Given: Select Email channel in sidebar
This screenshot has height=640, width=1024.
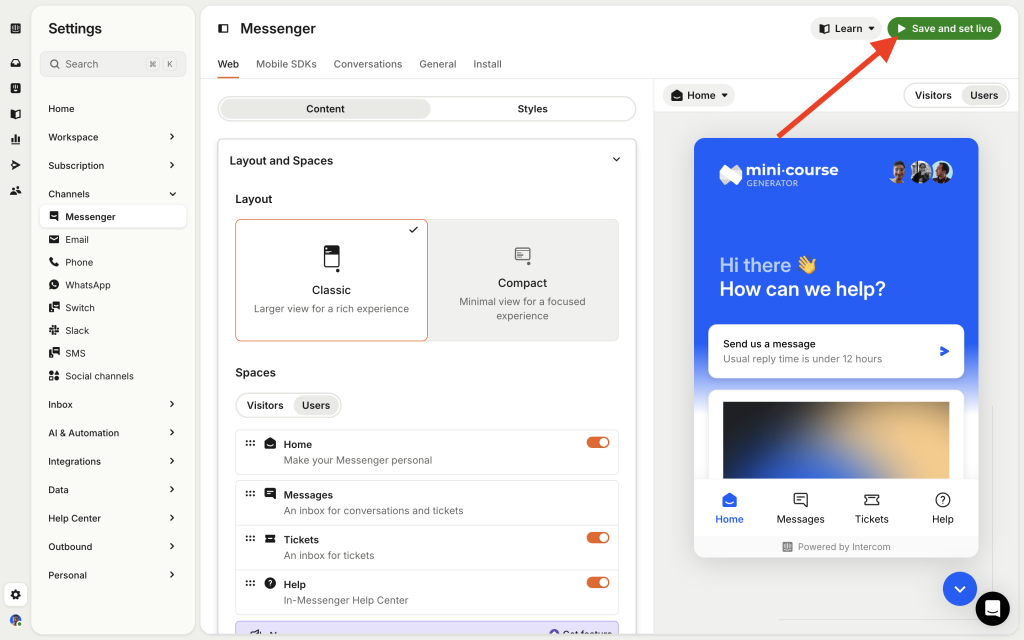Looking at the screenshot, I should [x=113, y=240].
